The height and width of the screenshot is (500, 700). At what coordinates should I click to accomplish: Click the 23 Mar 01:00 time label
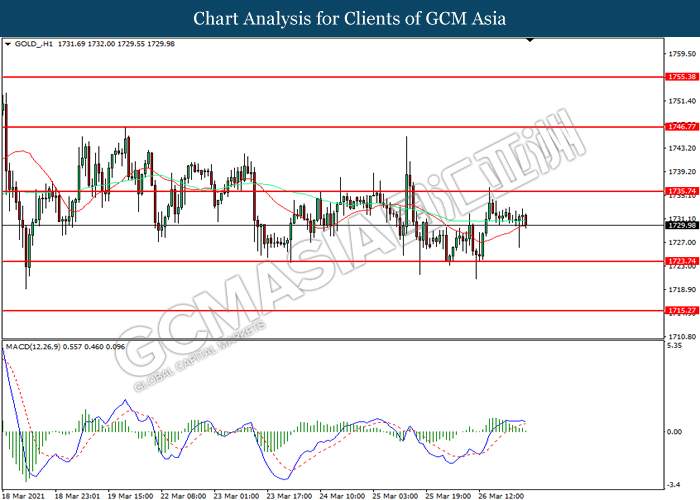(x=236, y=496)
